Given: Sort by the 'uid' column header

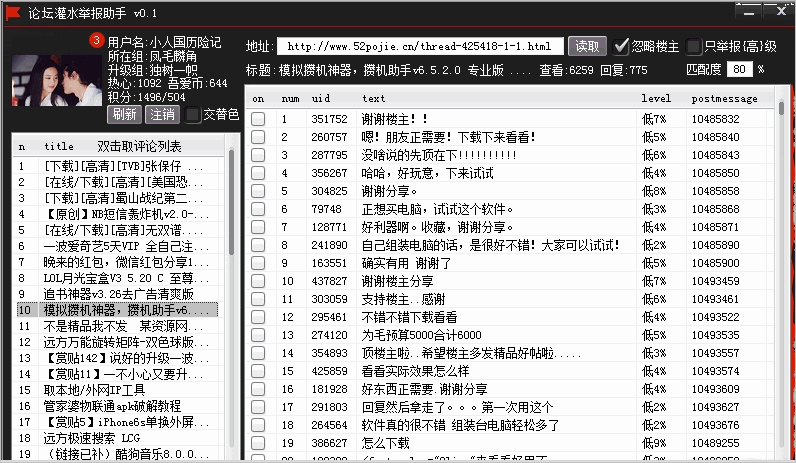Looking at the screenshot, I should [x=321, y=98].
